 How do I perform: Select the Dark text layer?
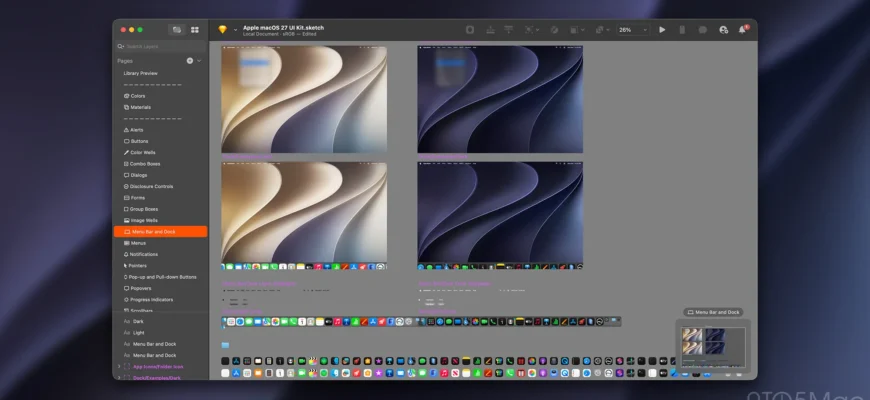pos(160,321)
